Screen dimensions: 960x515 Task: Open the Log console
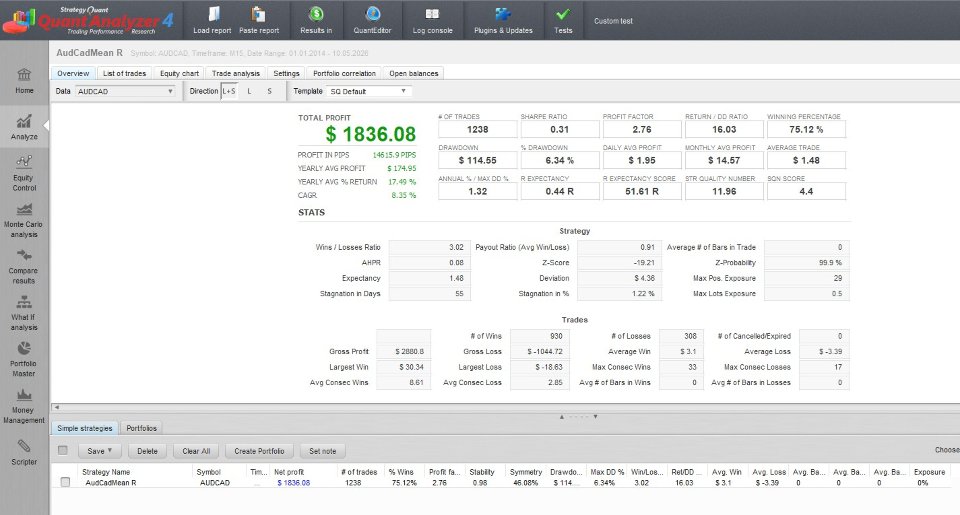tap(432, 20)
